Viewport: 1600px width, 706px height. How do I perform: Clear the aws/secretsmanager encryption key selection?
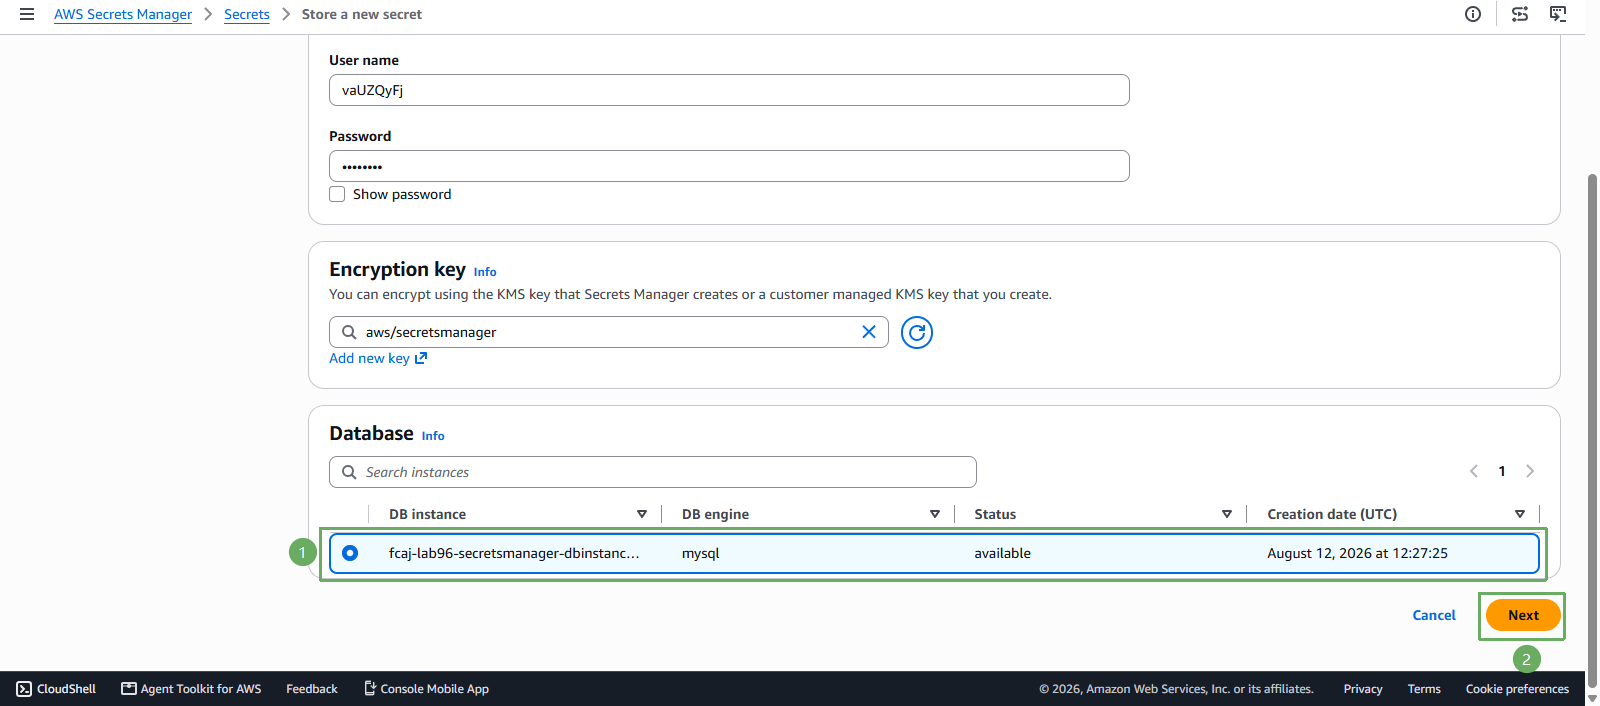click(869, 332)
